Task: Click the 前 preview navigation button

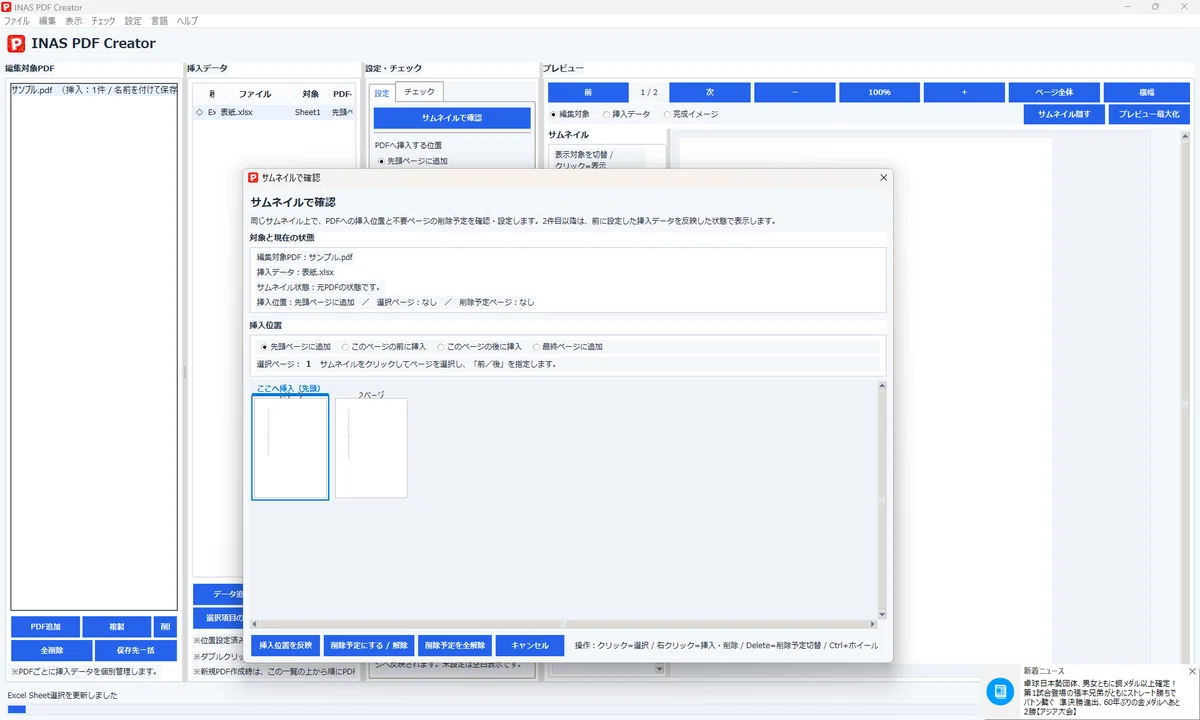Action: pos(588,92)
